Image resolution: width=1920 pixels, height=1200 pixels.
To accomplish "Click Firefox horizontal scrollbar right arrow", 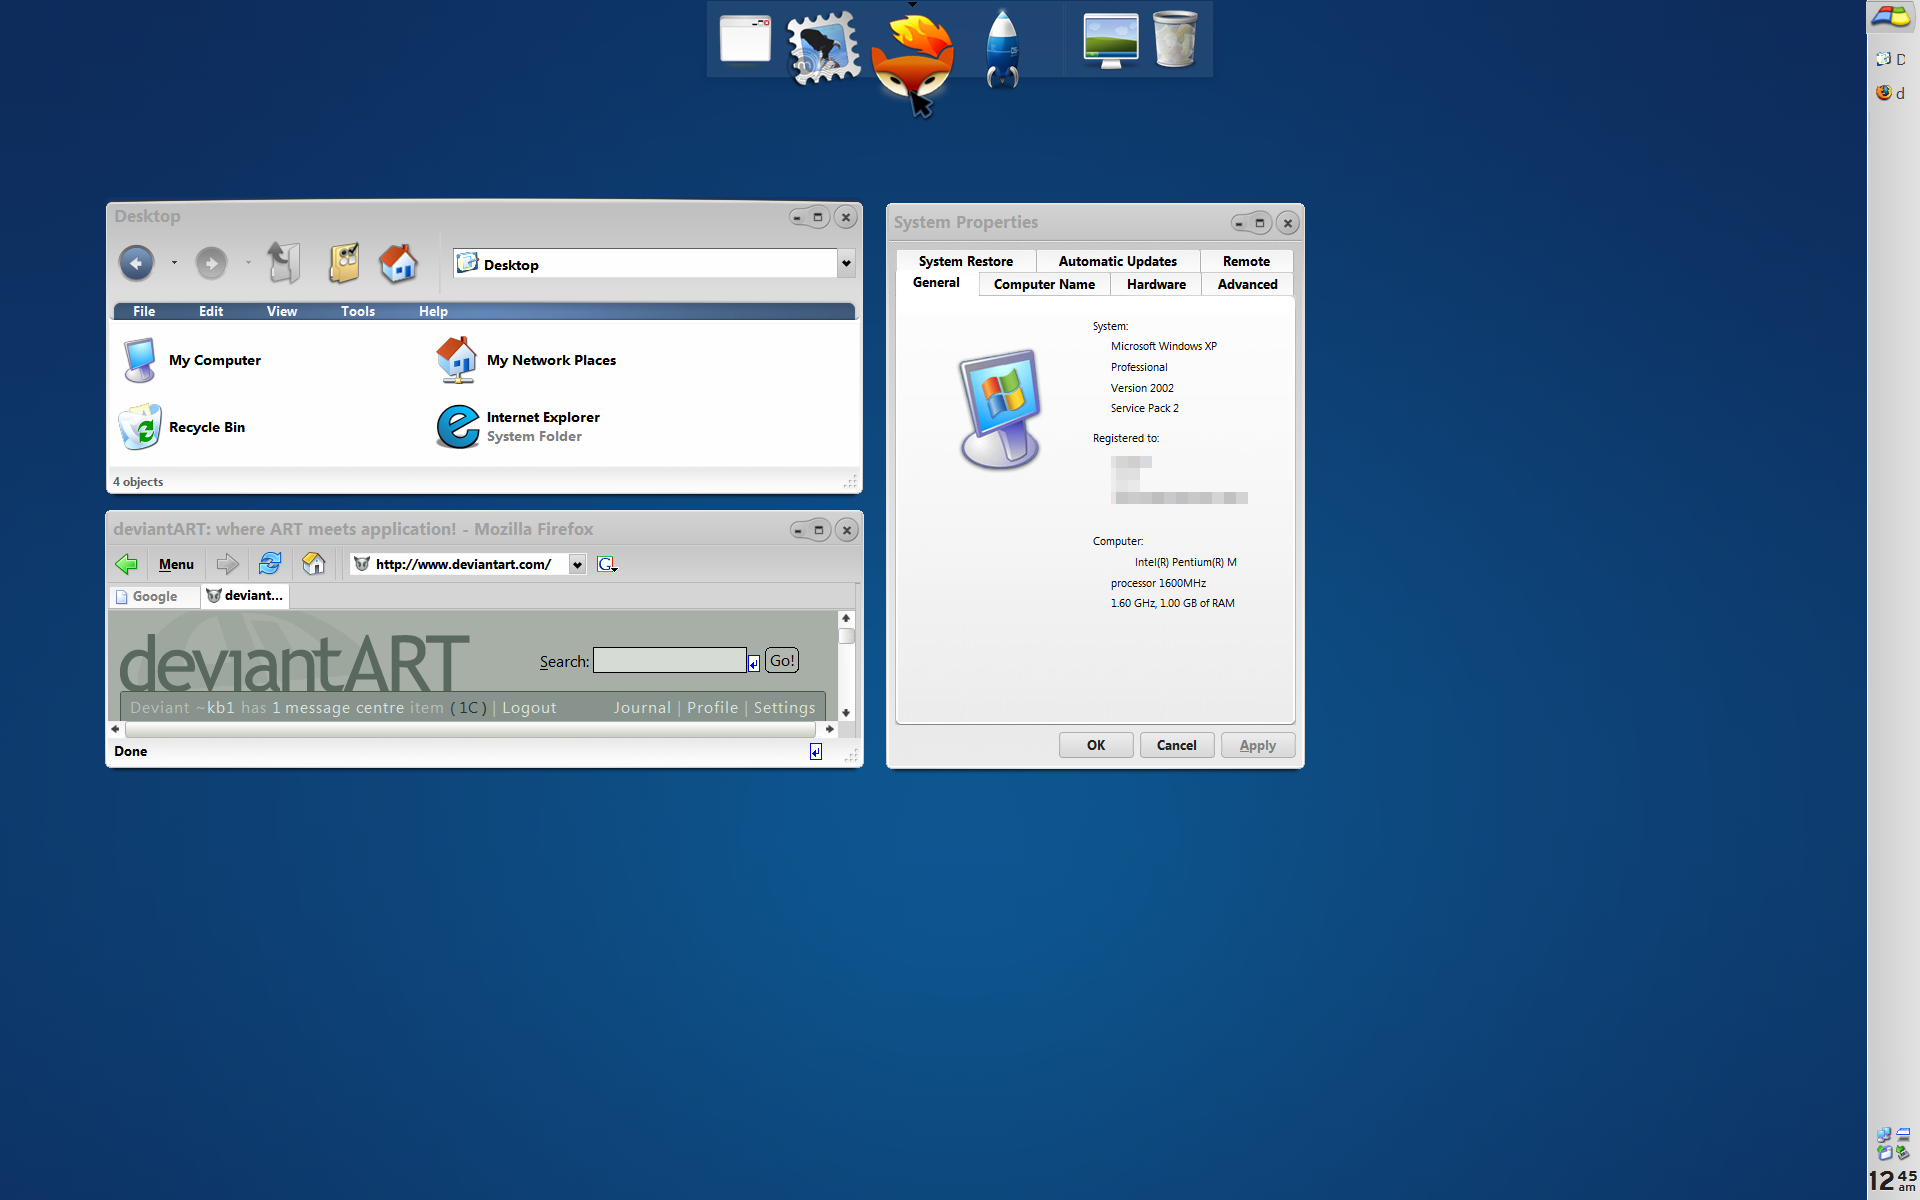I will pos(829,729).
